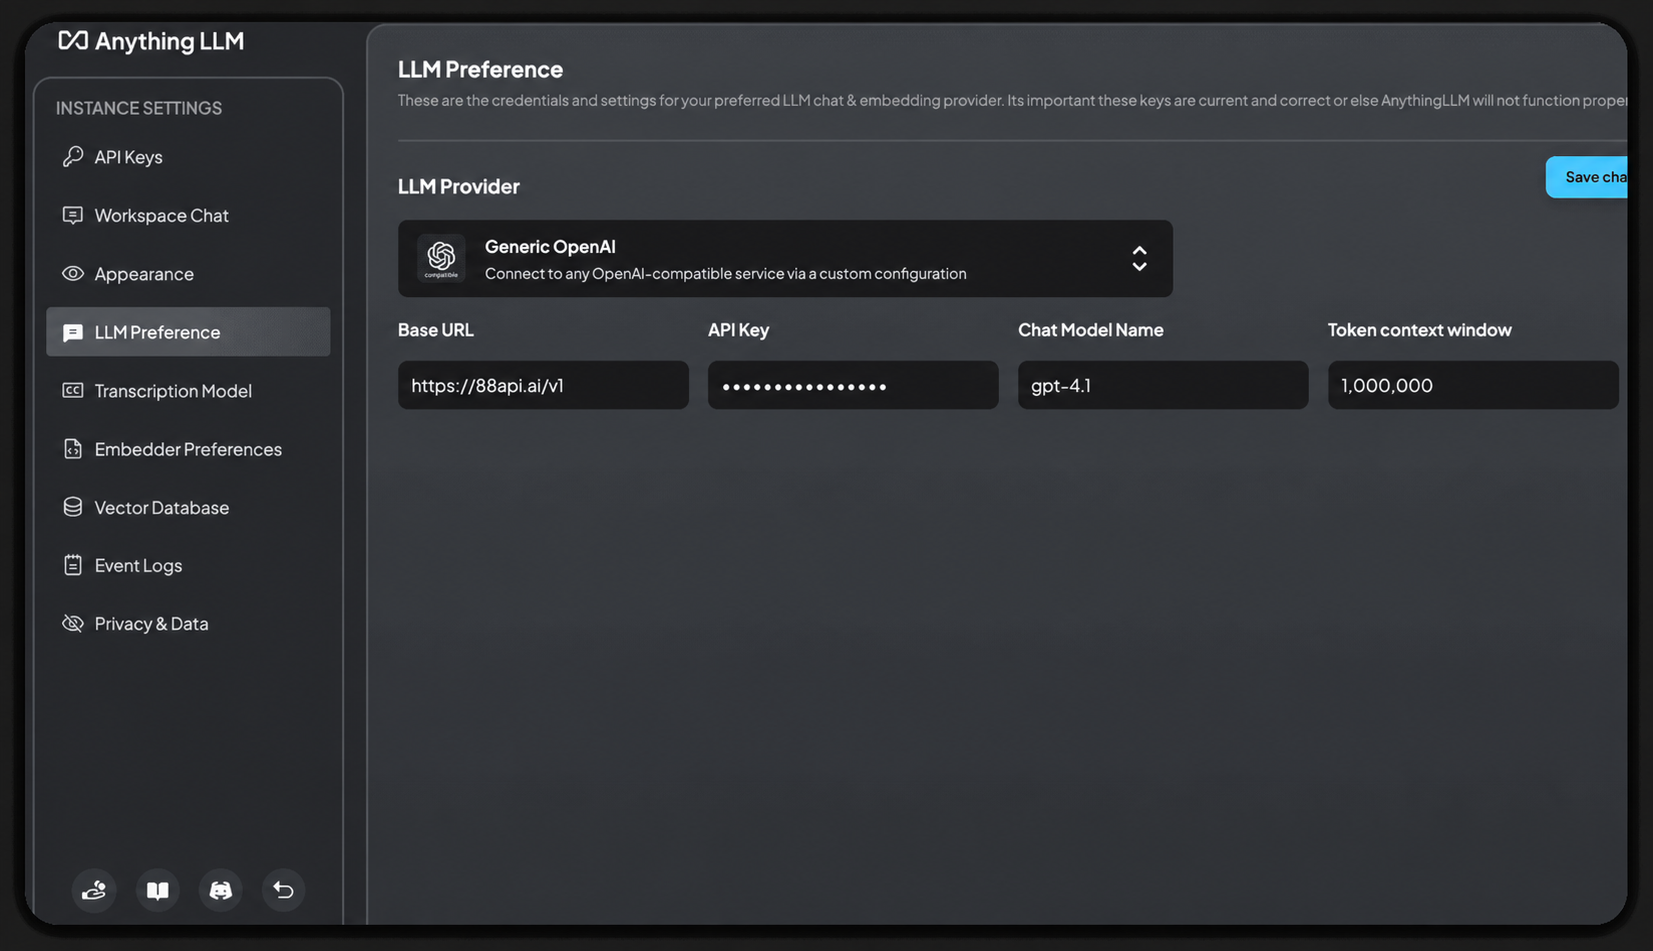This screenshot has height=951, width=1653.
Task: Open the Discord icon in sidebar footer
Action: 221,890
